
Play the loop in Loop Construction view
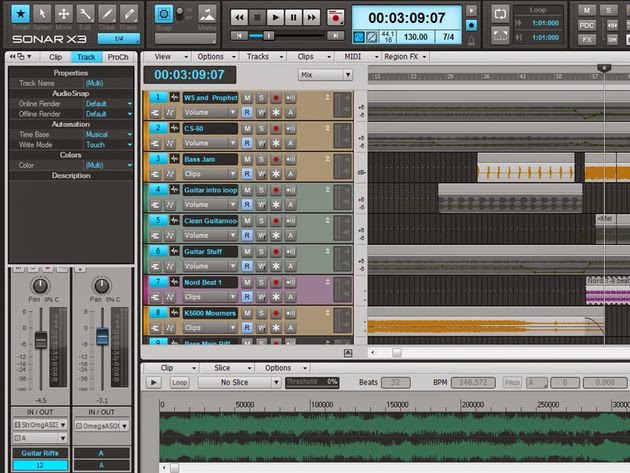point(153,383)
